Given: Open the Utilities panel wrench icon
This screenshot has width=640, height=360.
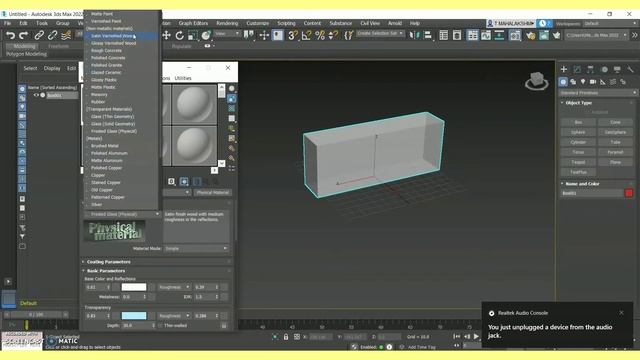Looking at the screenshot, I should coord(631,69).
